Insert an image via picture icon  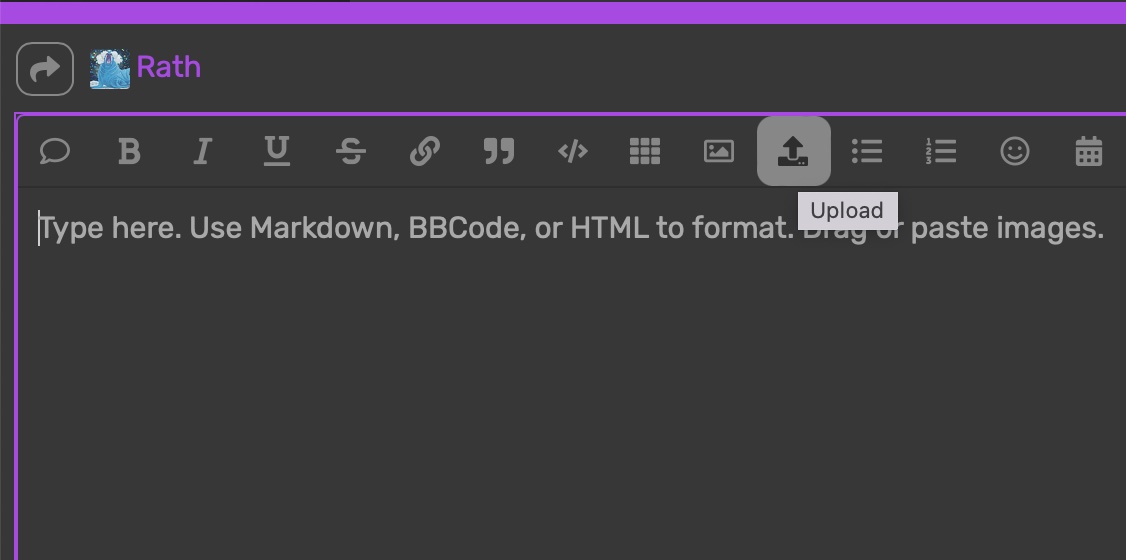[719, 151]
